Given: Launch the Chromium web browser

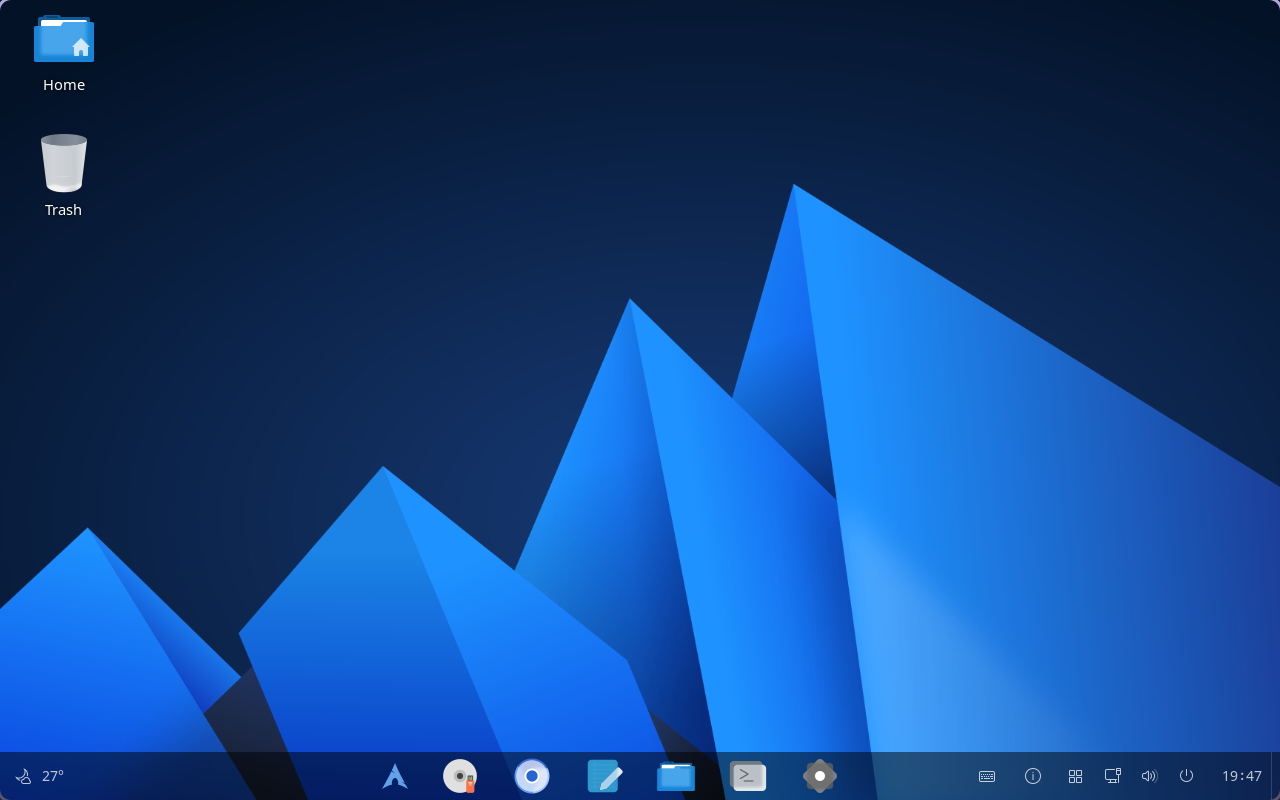Looking at the screenshot, I should (x=532, y=776).
